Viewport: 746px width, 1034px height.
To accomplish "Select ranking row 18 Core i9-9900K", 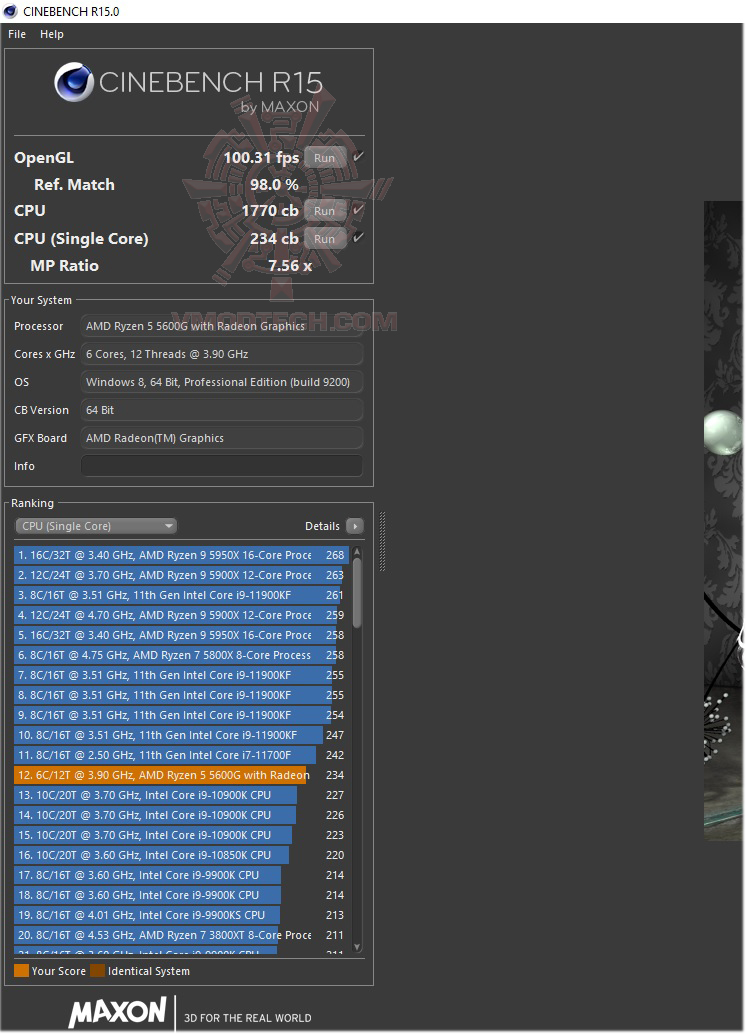I will 181,895.
